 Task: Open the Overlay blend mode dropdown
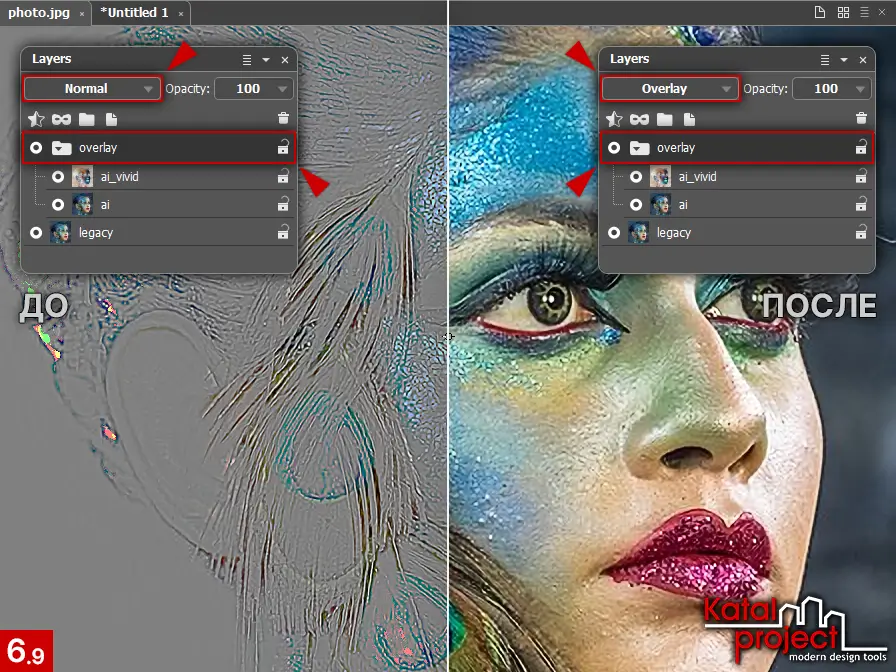click(x=670, y=89)
